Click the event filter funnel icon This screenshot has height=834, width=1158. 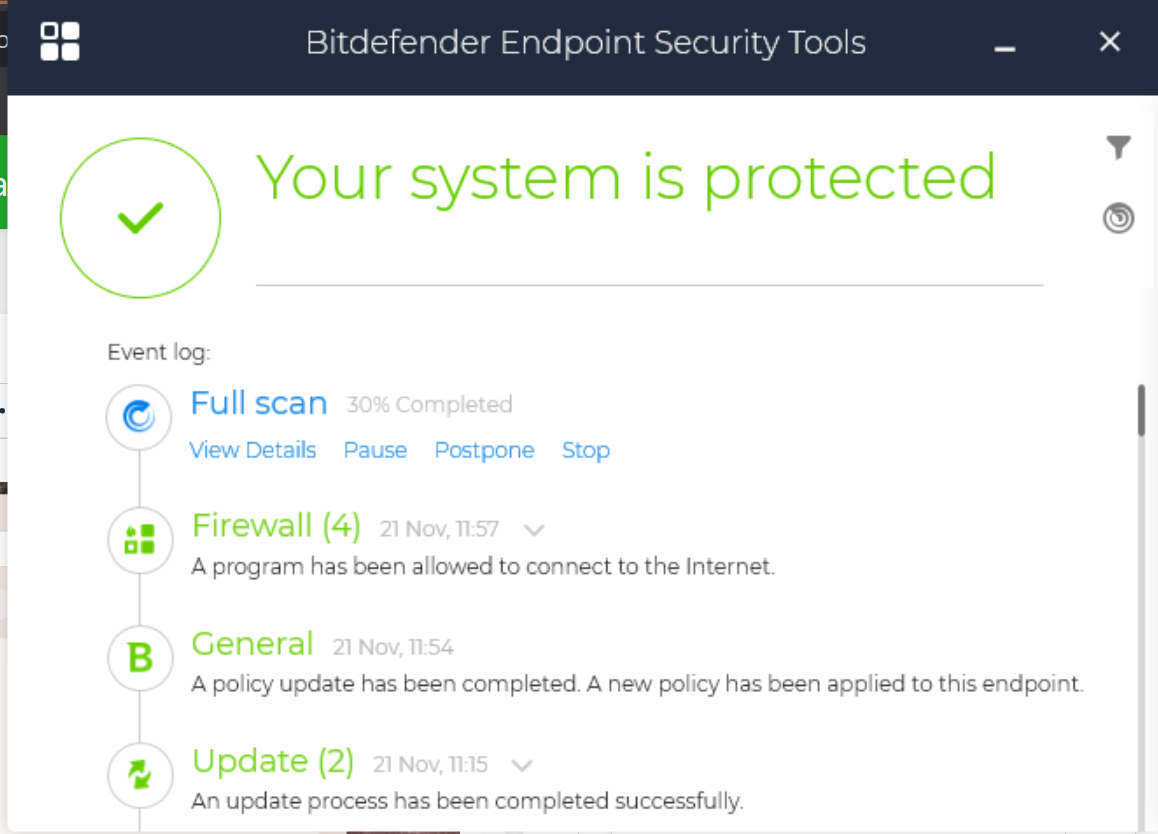[x=1118, y=148]
